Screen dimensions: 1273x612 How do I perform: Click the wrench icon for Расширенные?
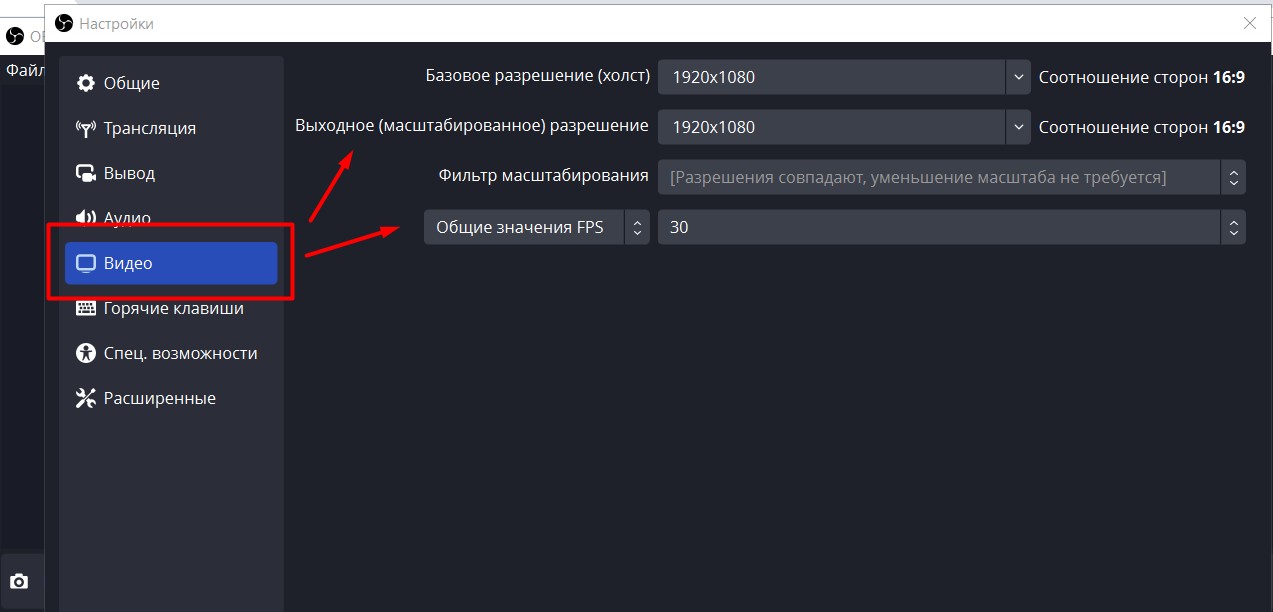click(x=86, y=398)
